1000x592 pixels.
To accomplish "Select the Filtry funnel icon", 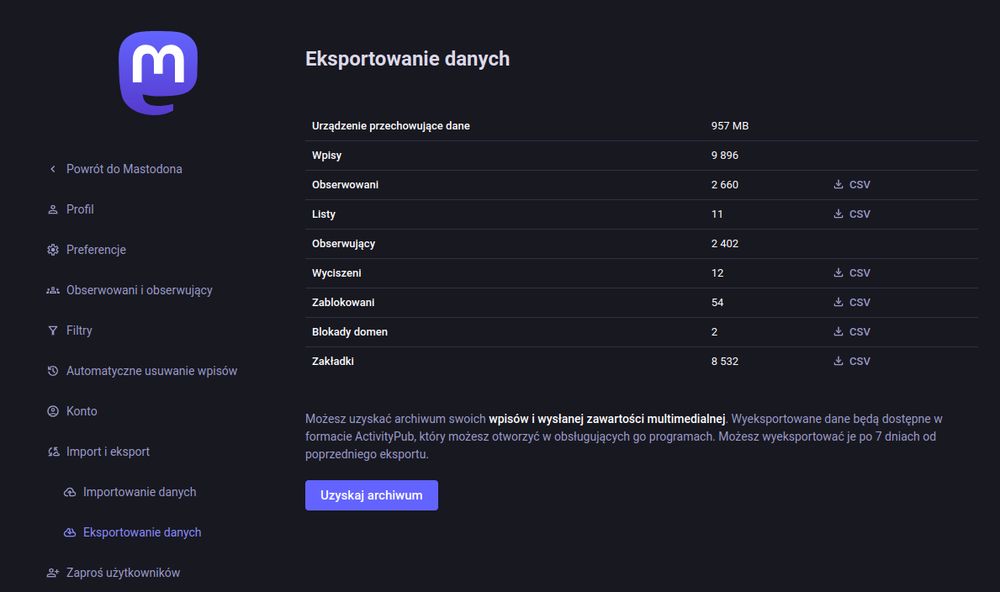I will [51, 330].
